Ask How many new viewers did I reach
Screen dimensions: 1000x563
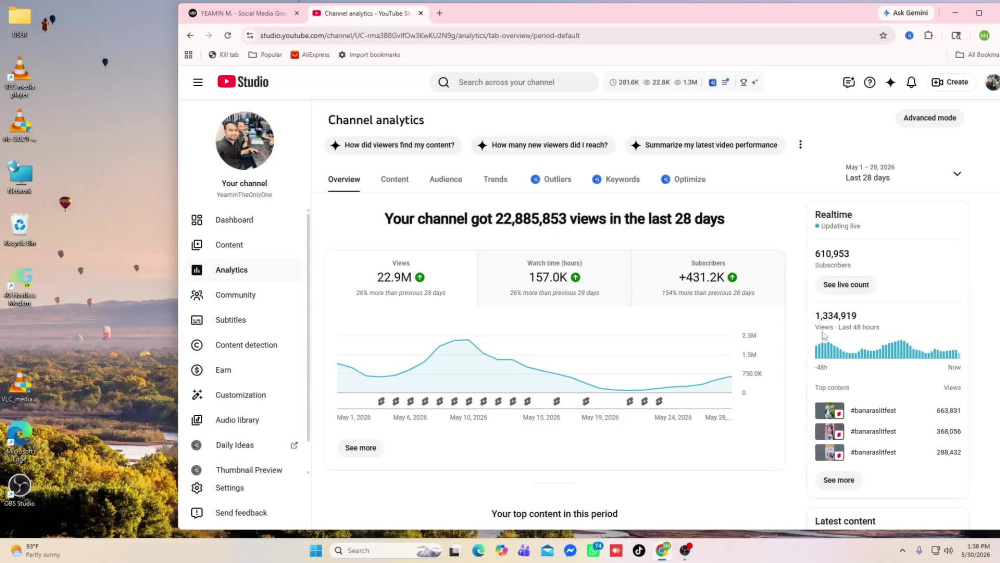[x=543, y=145]
